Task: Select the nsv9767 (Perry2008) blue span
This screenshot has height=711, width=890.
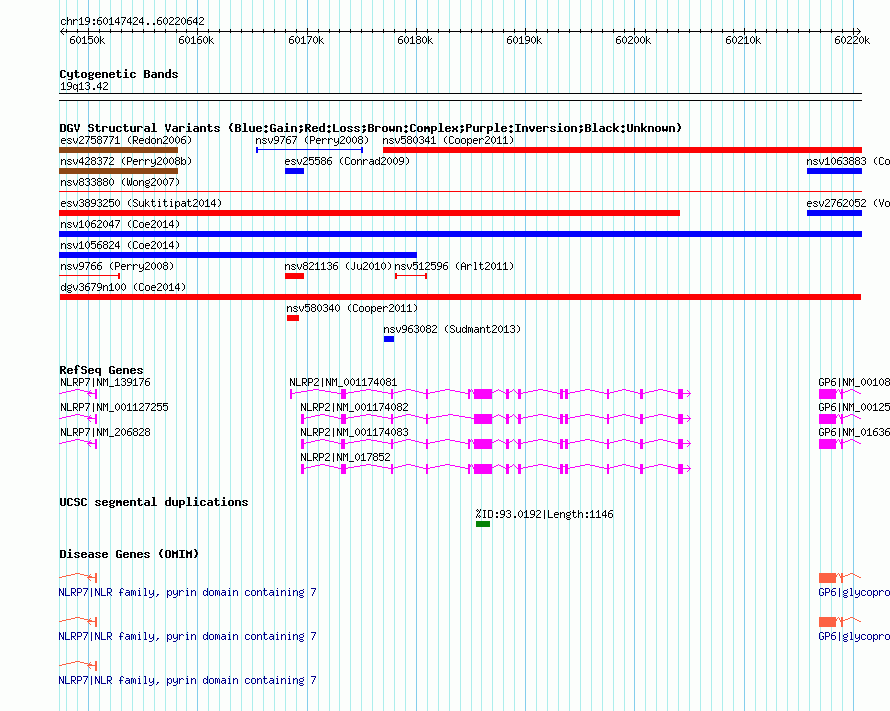Action: click(x=309, y=150)
